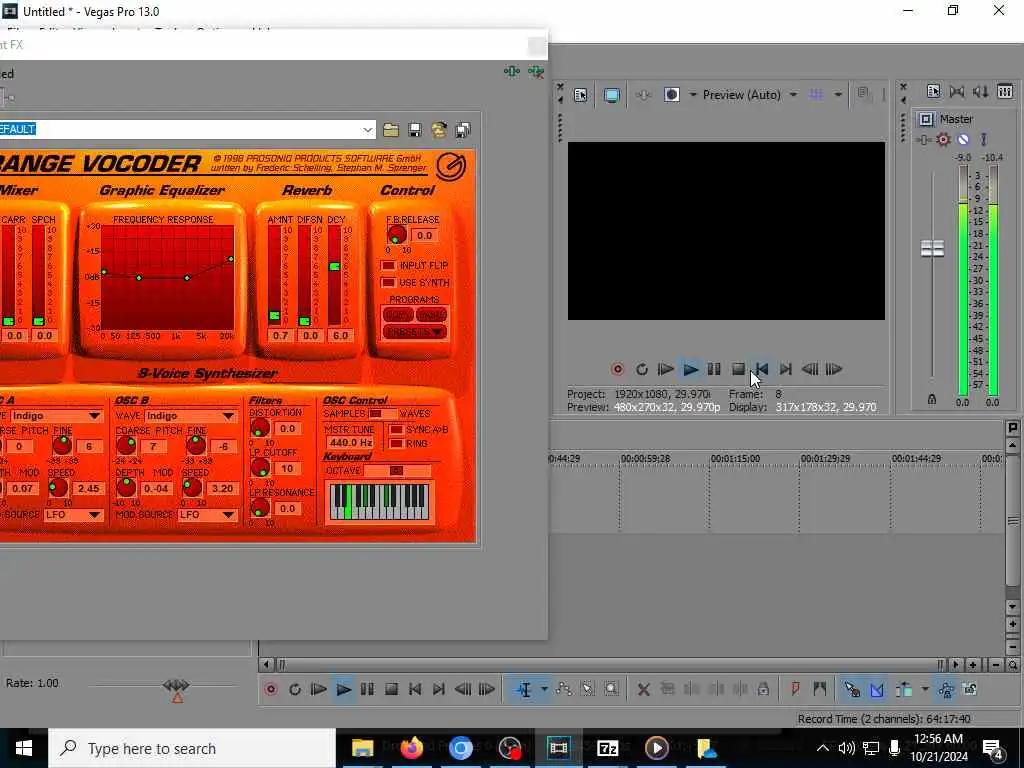1024x768 pixels.
Task: Open edit tool dropdown arrow in bottom toolbar
Action: coord(544,690)
